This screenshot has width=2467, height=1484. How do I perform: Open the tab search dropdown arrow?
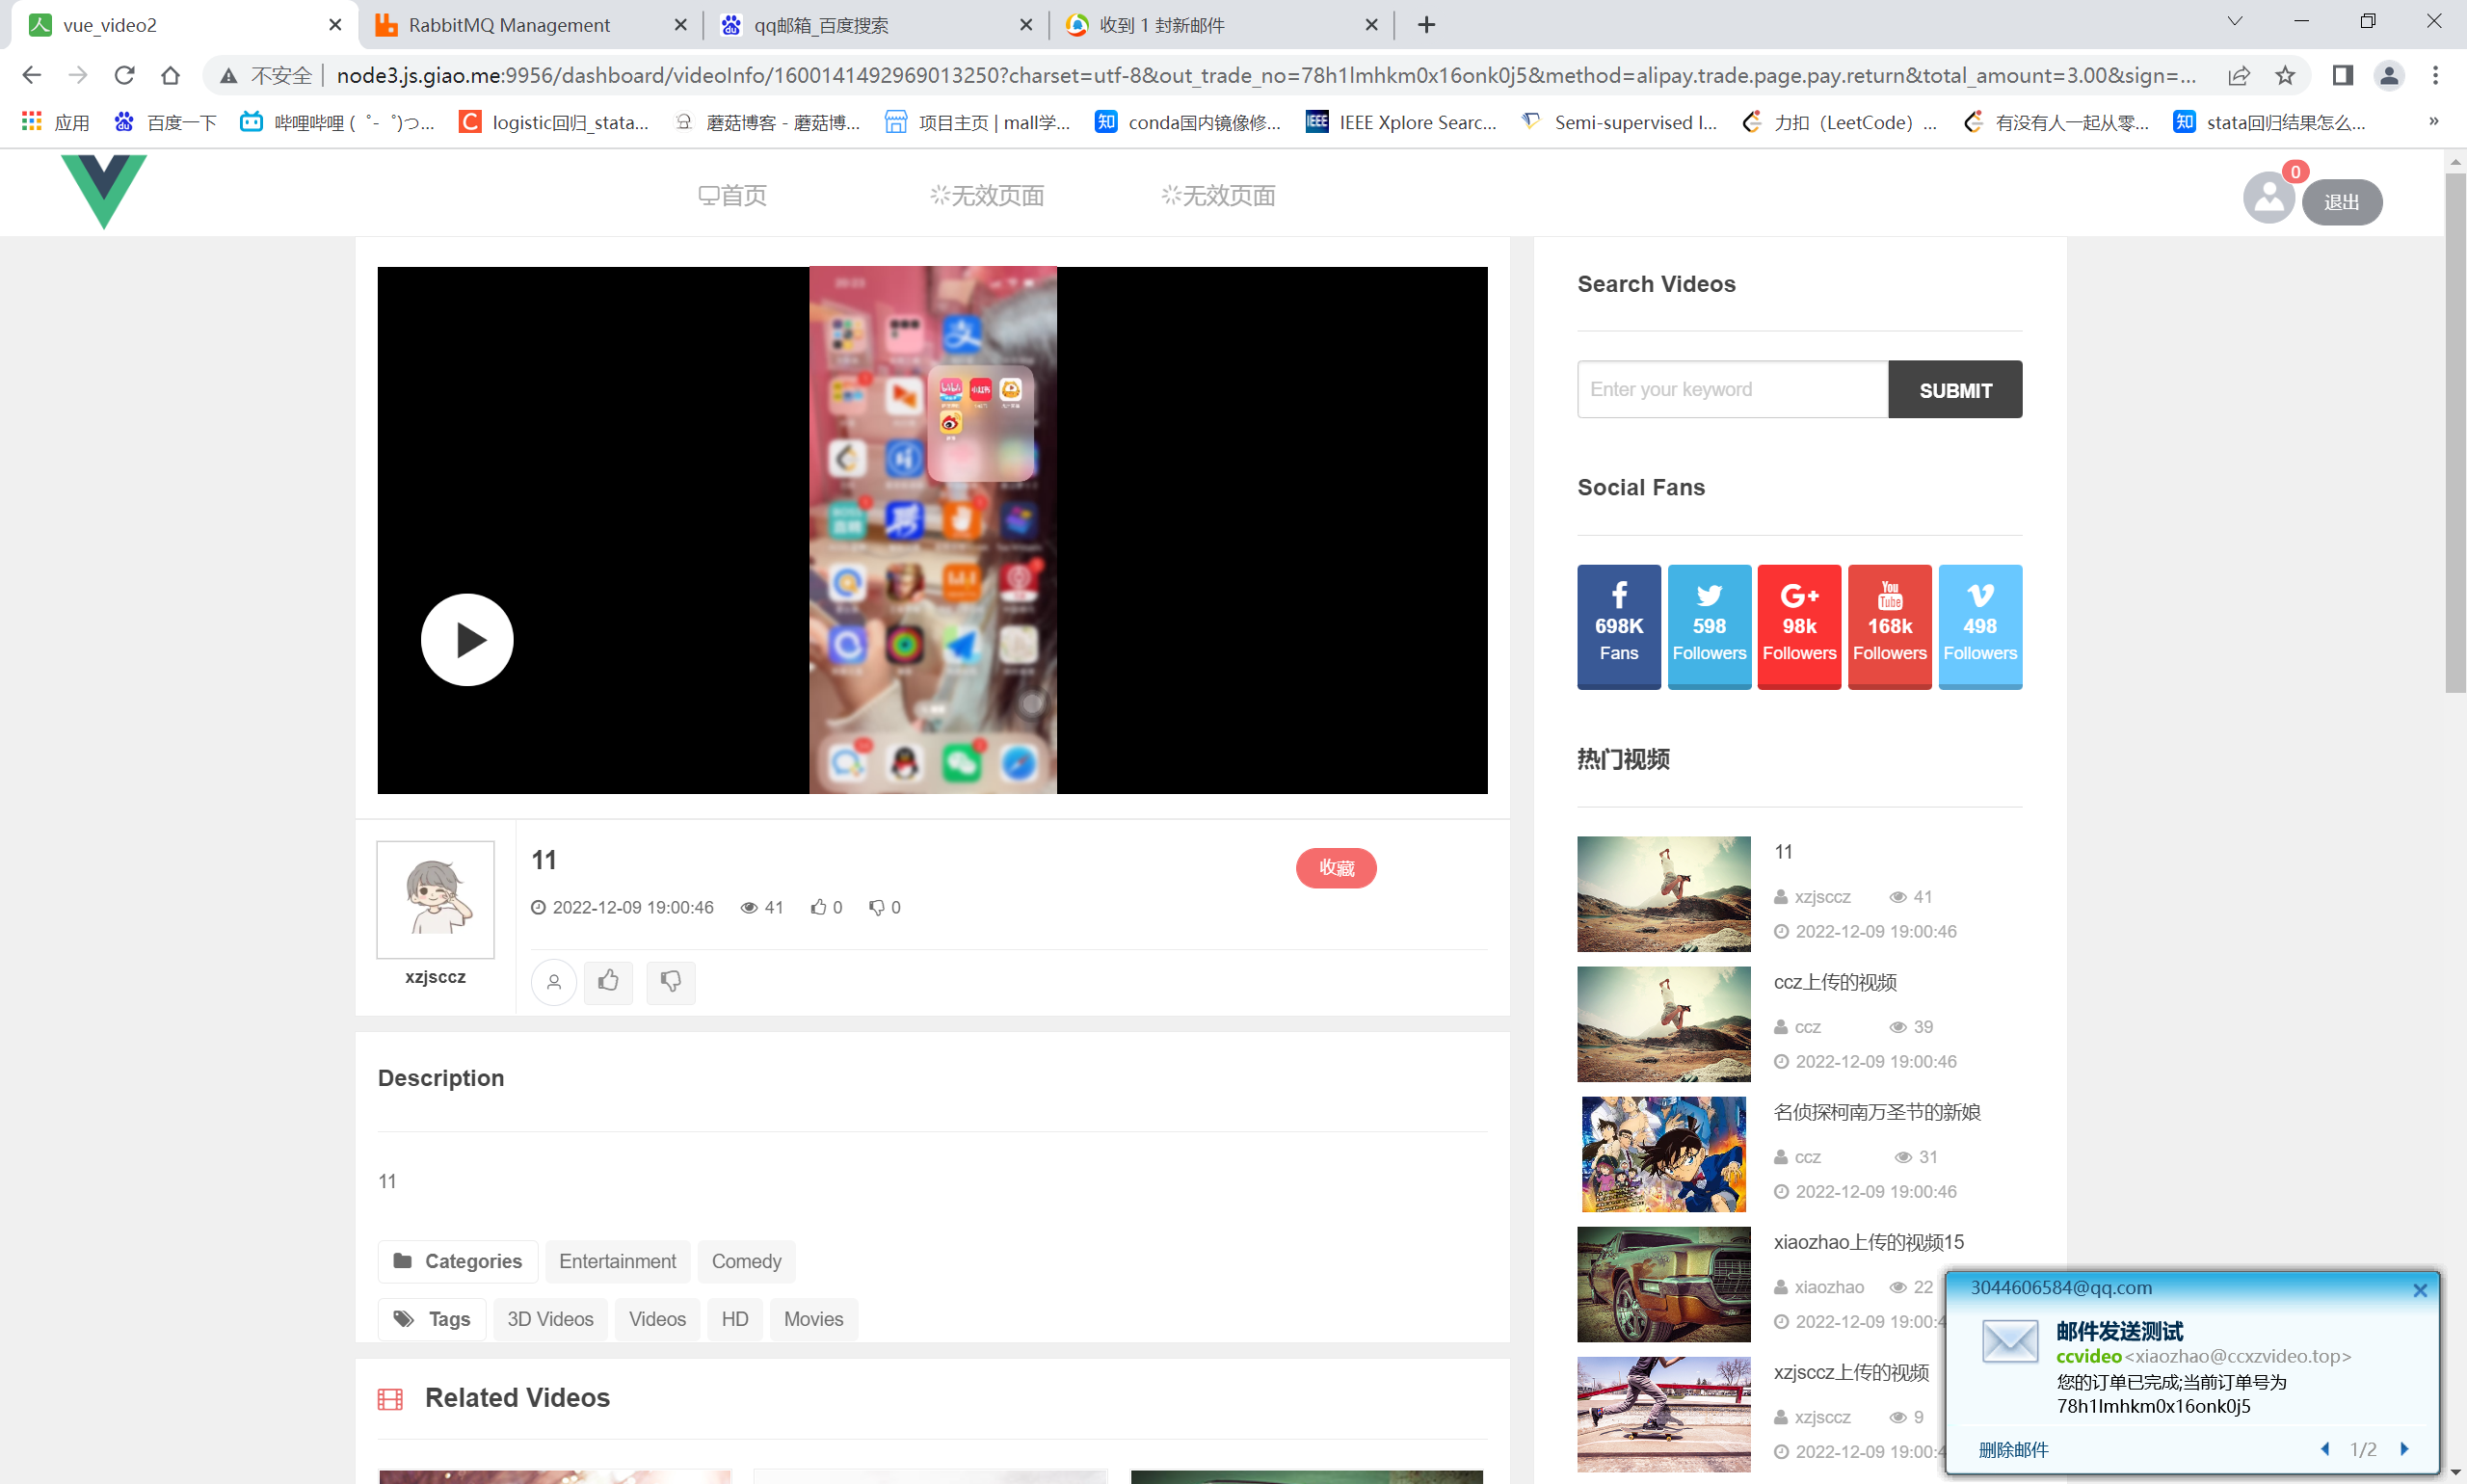click(2235, 21)
